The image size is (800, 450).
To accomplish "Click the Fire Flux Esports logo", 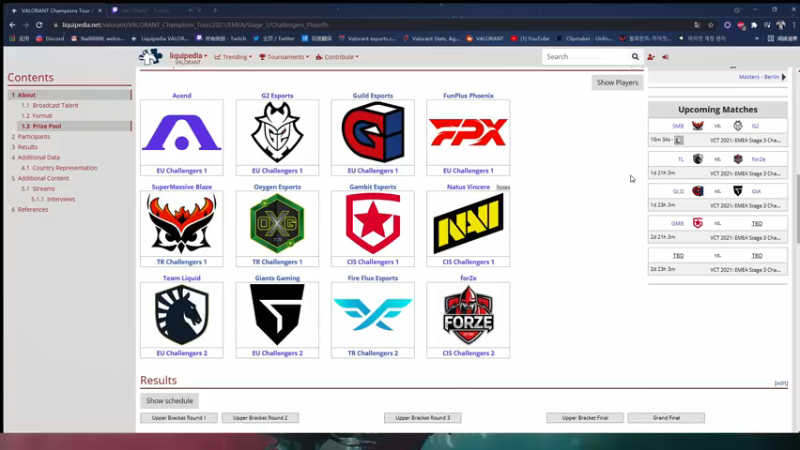I will [373, 315].
